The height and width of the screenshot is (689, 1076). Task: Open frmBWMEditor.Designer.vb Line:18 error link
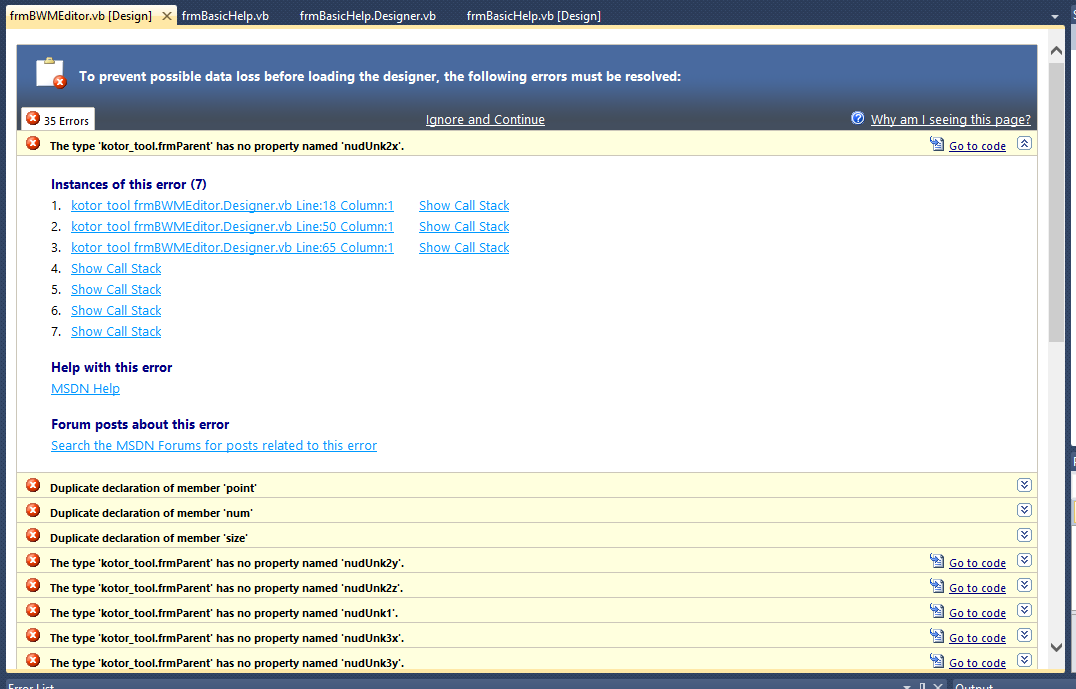coord(232,206)
